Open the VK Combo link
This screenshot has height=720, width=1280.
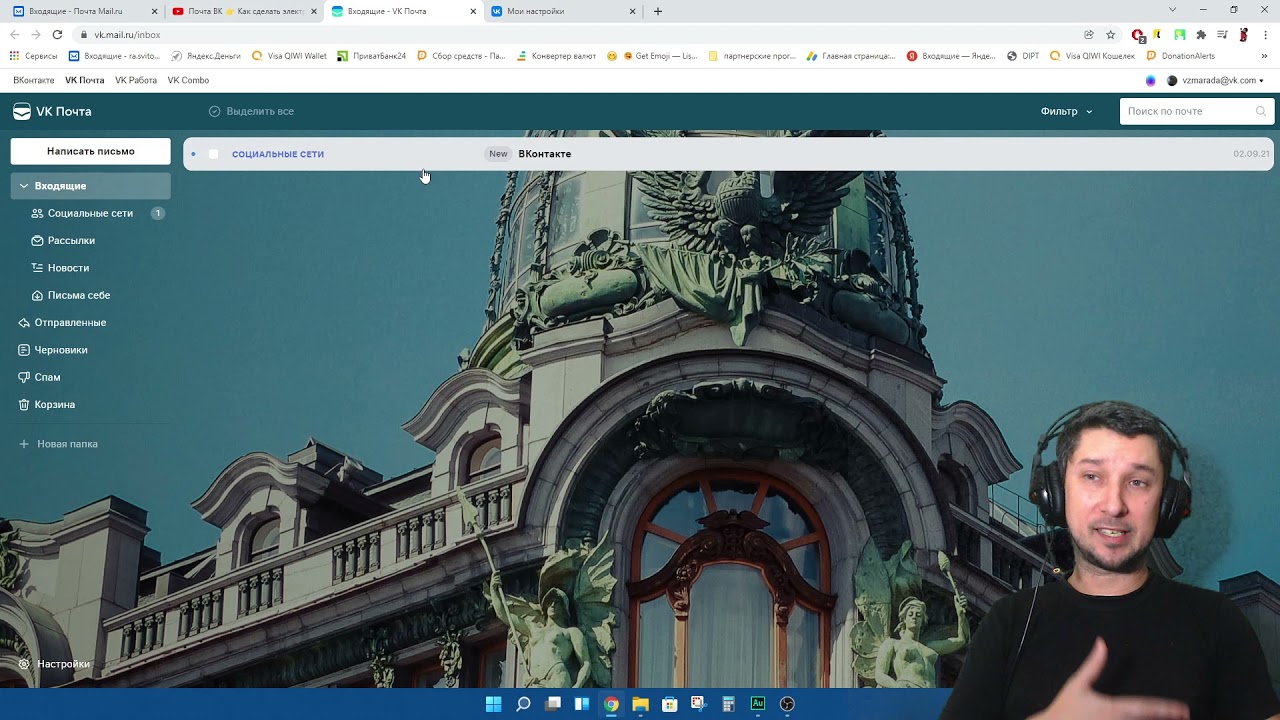[x=188, y=81]
